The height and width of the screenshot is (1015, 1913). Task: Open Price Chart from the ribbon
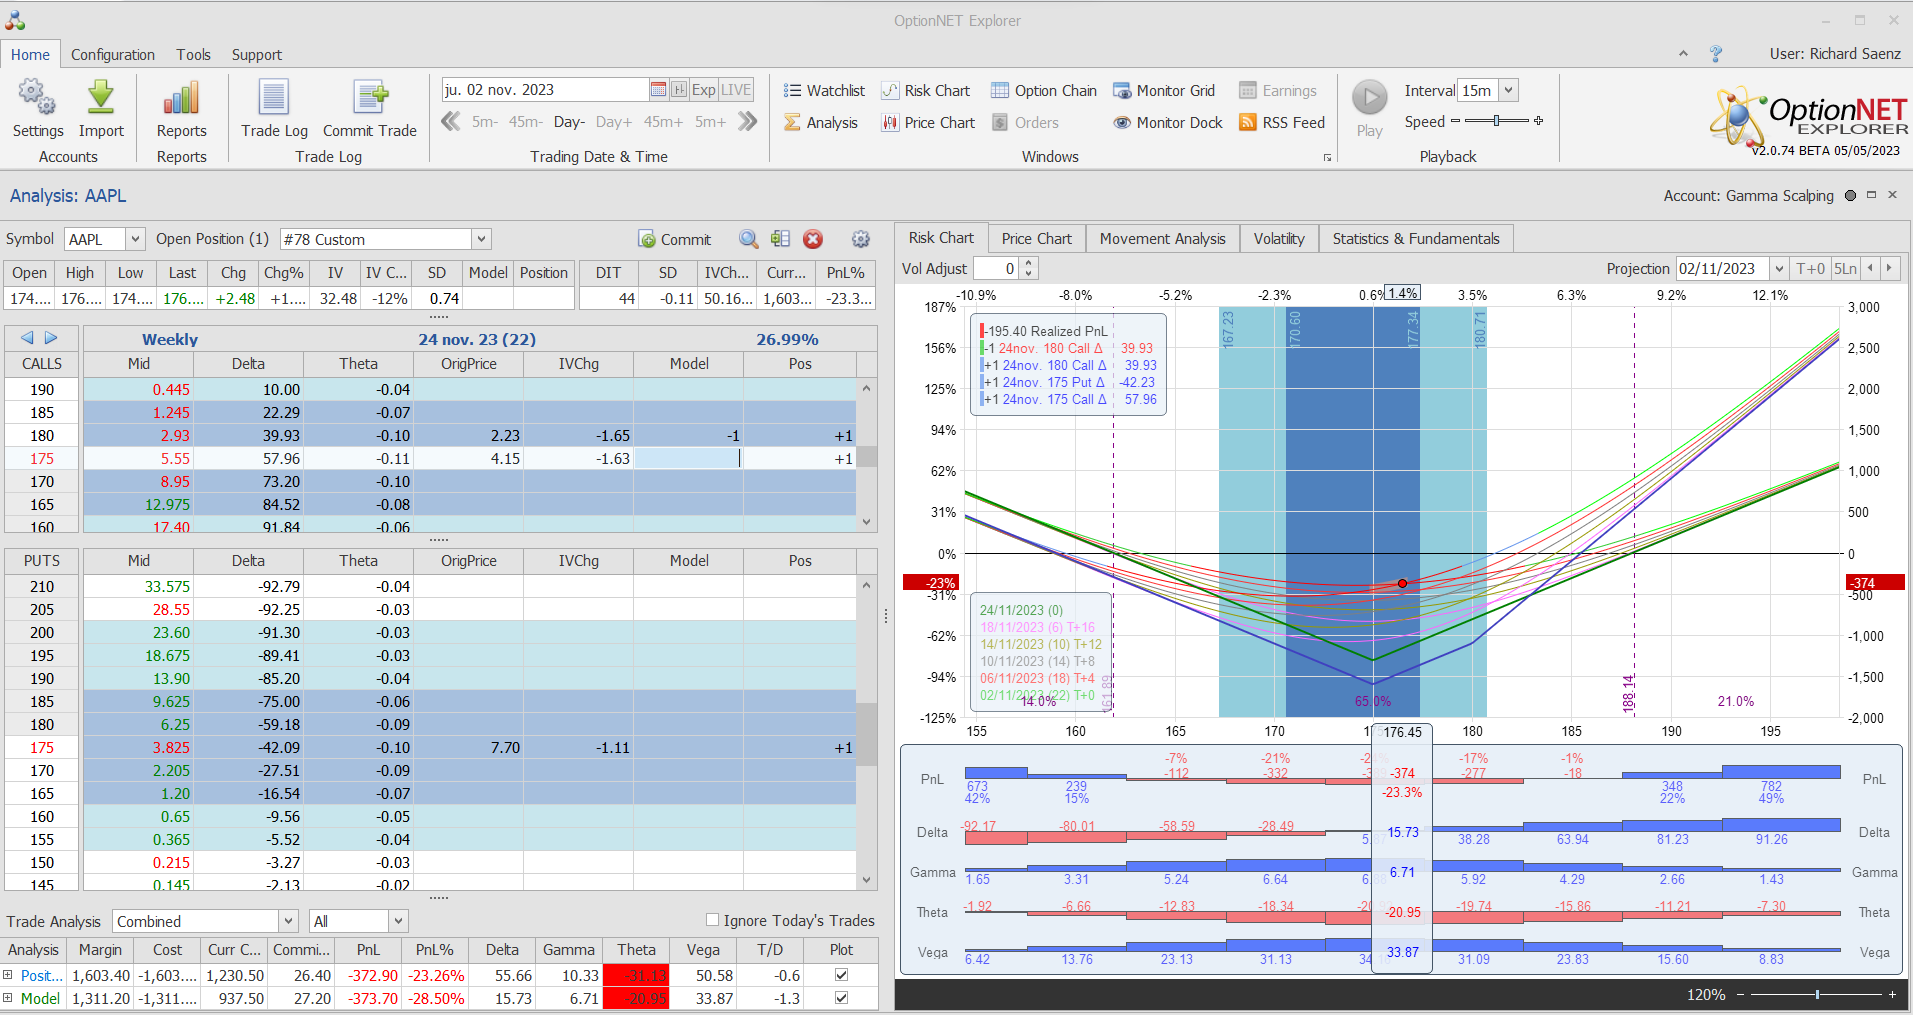[x=928, y=123]
